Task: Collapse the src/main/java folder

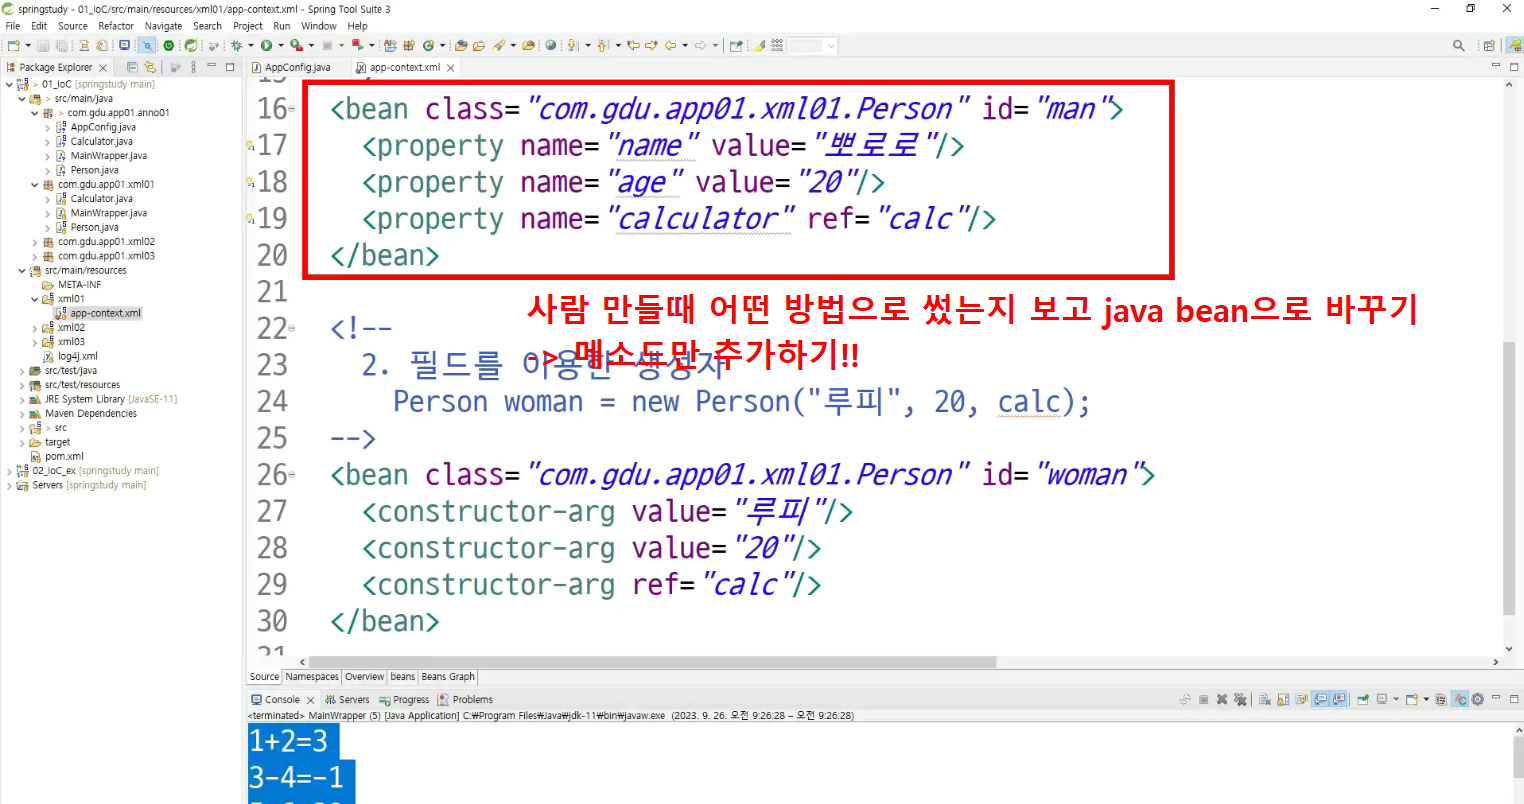Action: point(22,99)
